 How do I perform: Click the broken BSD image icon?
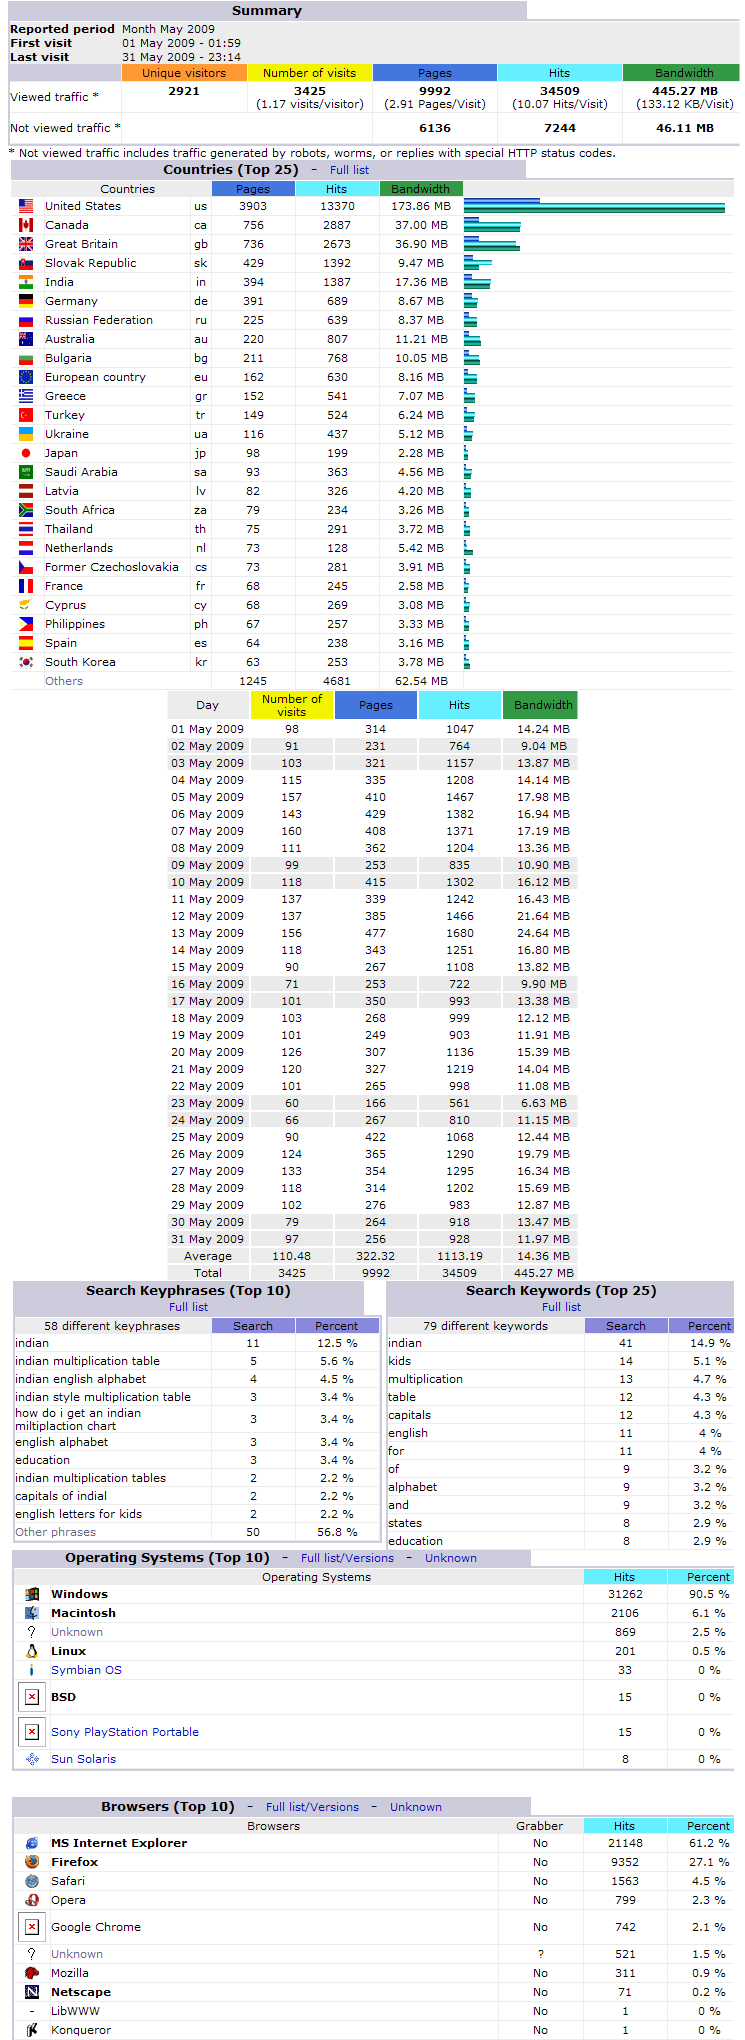(x=32, y=1697)
